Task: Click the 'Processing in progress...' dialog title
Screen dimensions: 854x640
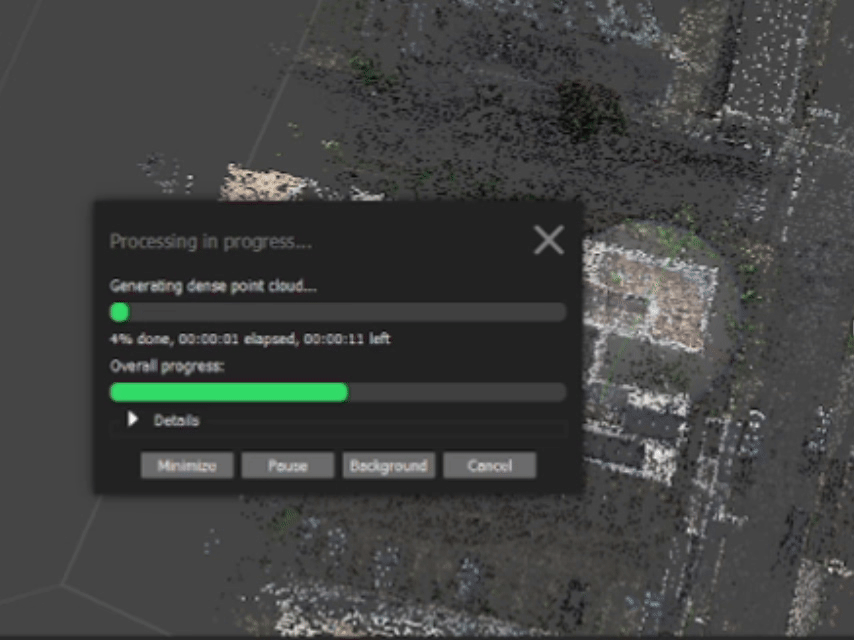Action: [210, 242]
